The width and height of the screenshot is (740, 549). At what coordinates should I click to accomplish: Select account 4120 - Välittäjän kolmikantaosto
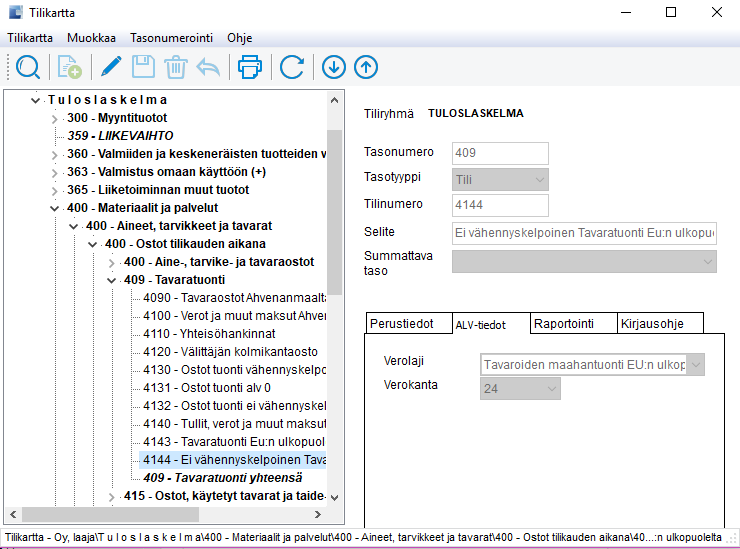230,352
